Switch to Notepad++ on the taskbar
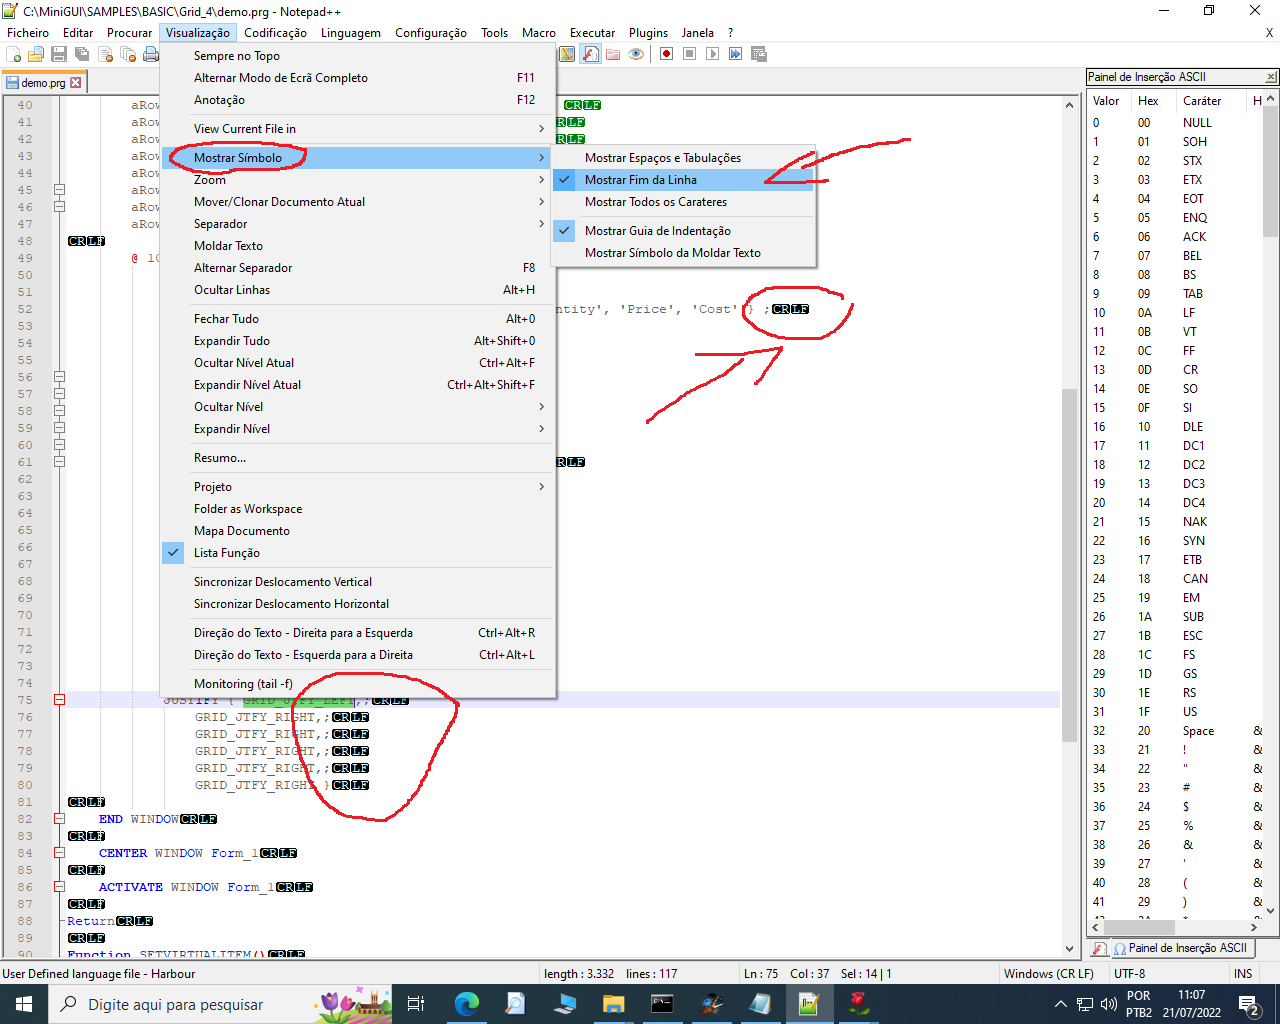Image resolution: width=1280 pixels, height=1024 pixels. click(x=809, y=1004)
